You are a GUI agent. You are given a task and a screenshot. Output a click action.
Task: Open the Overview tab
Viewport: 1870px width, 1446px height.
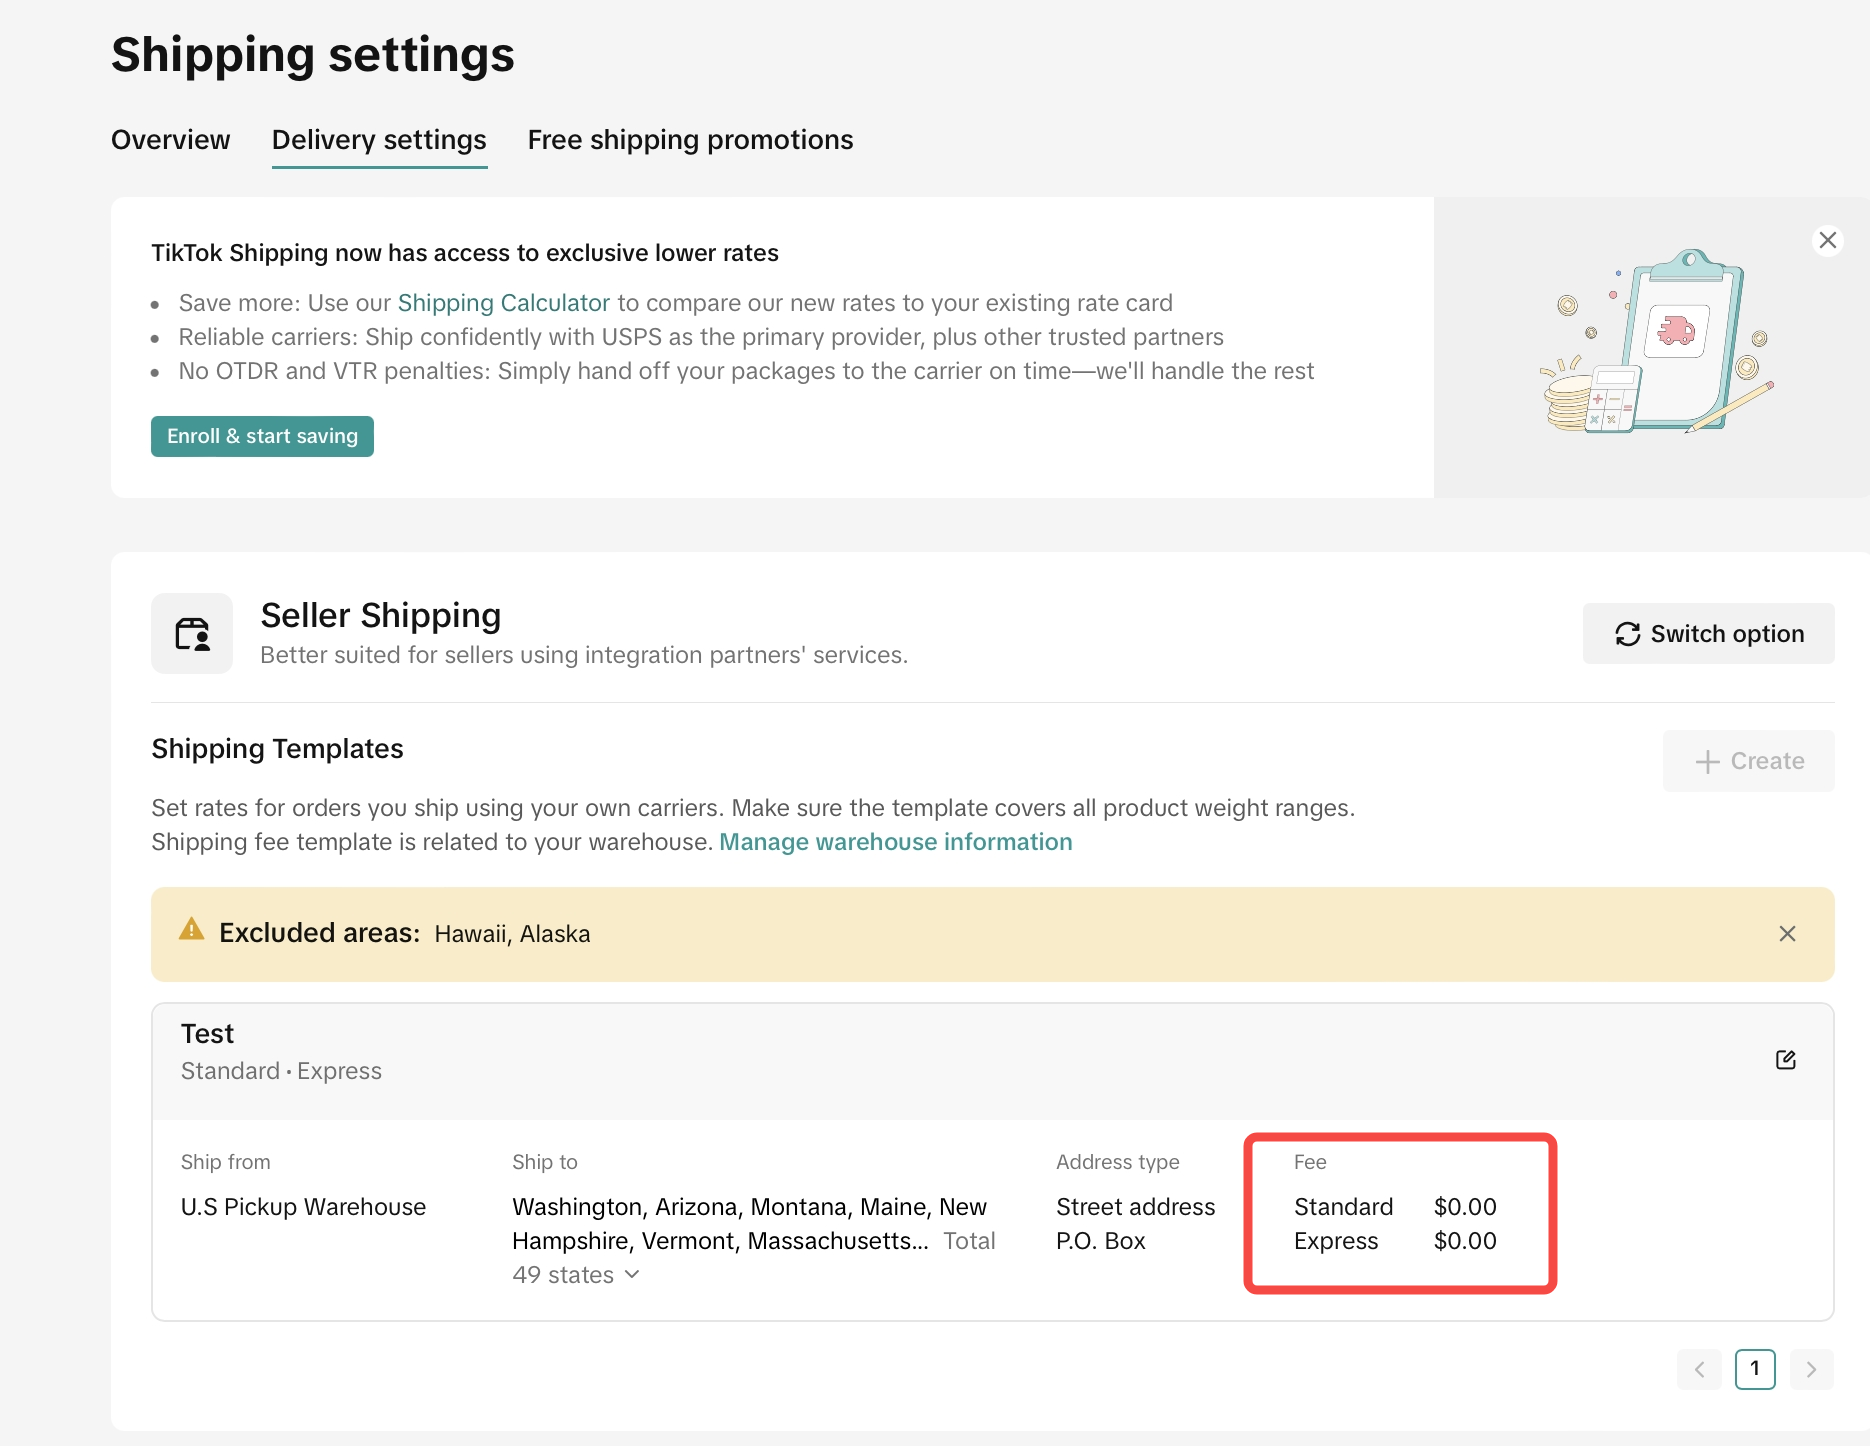[x=171, y=140]
